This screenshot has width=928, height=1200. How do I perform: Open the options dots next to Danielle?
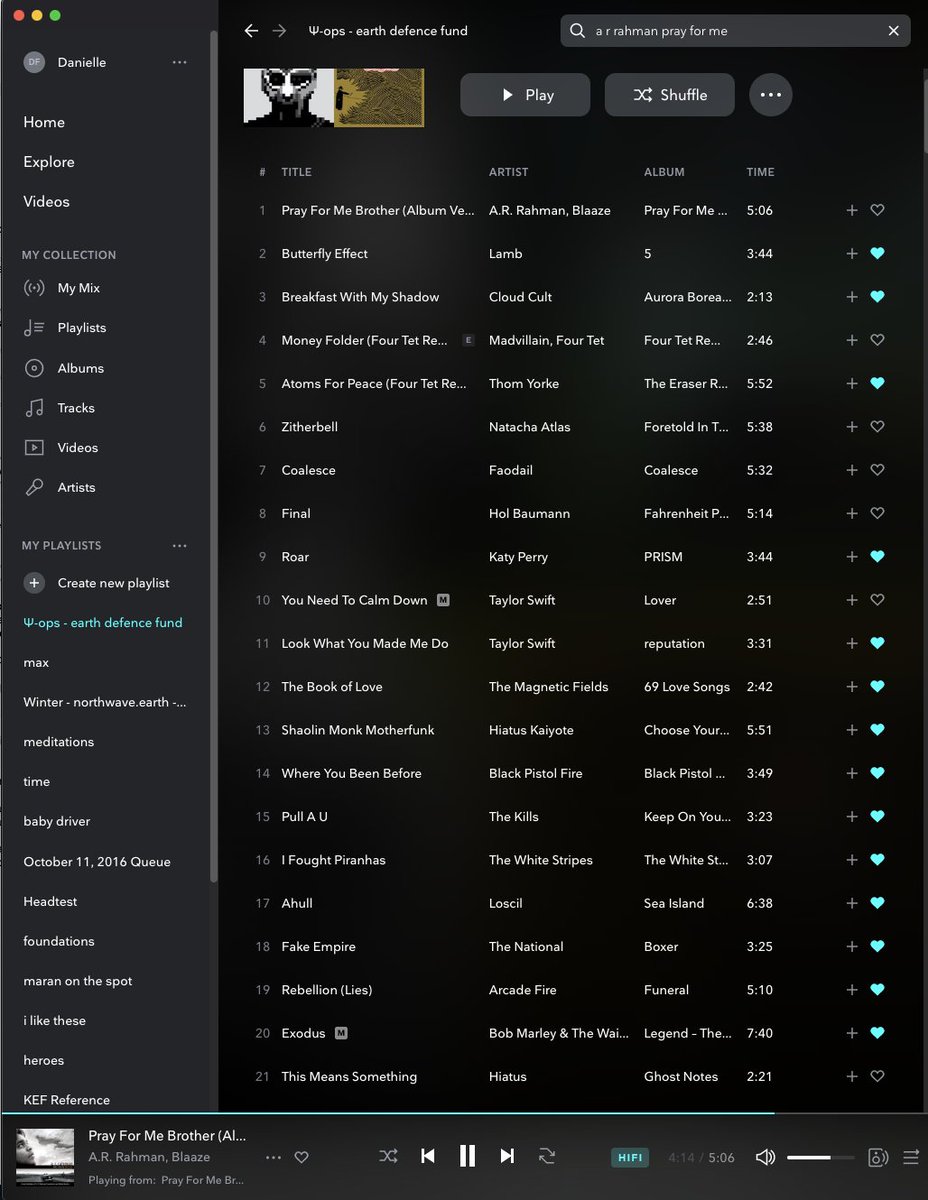point(179,62)
